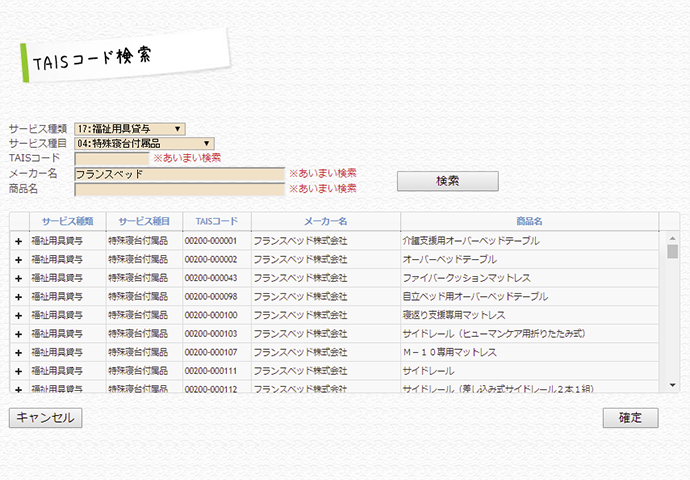This screenshot has height=480, width=690.
Task: Click the 検索 search button
Action: point(447,181)
